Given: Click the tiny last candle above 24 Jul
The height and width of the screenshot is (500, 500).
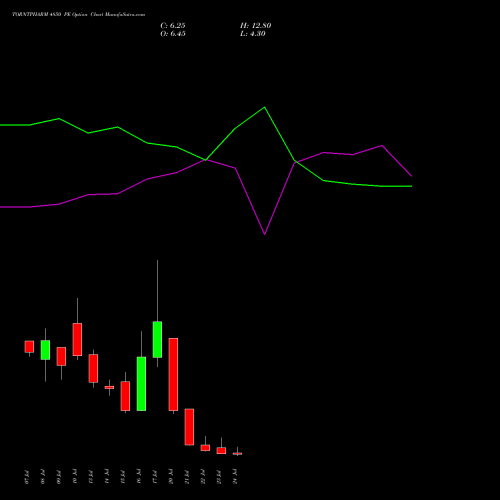Looking at the screenshot, I should (237, 454).
